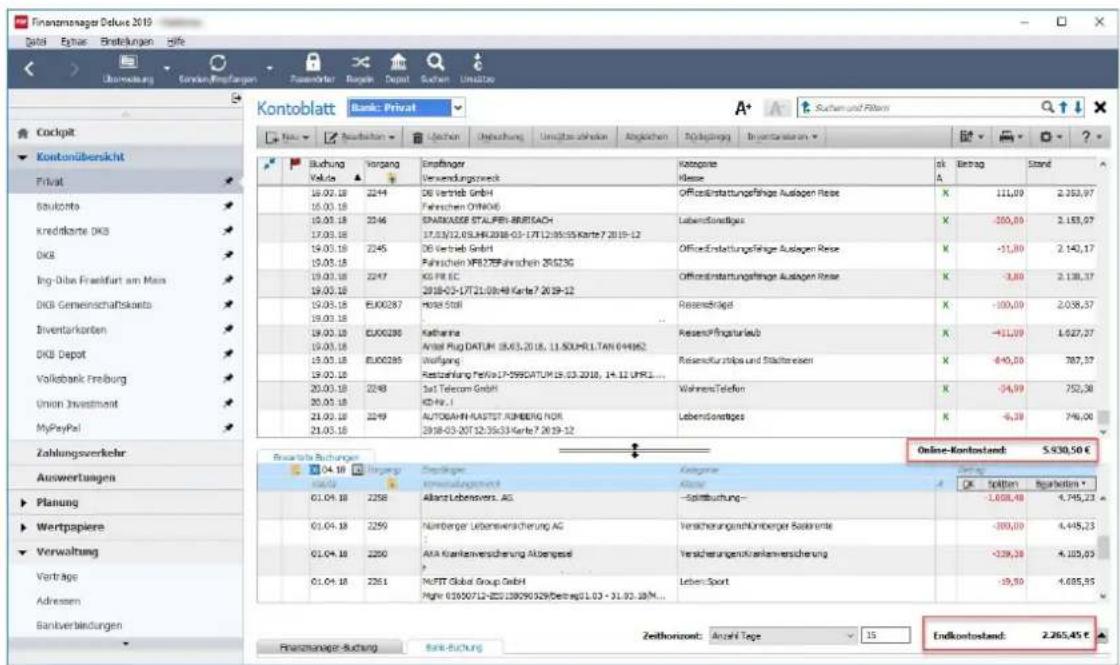
Task: Click the expected bookings list scrollbar
Action: click(1104, 546)
